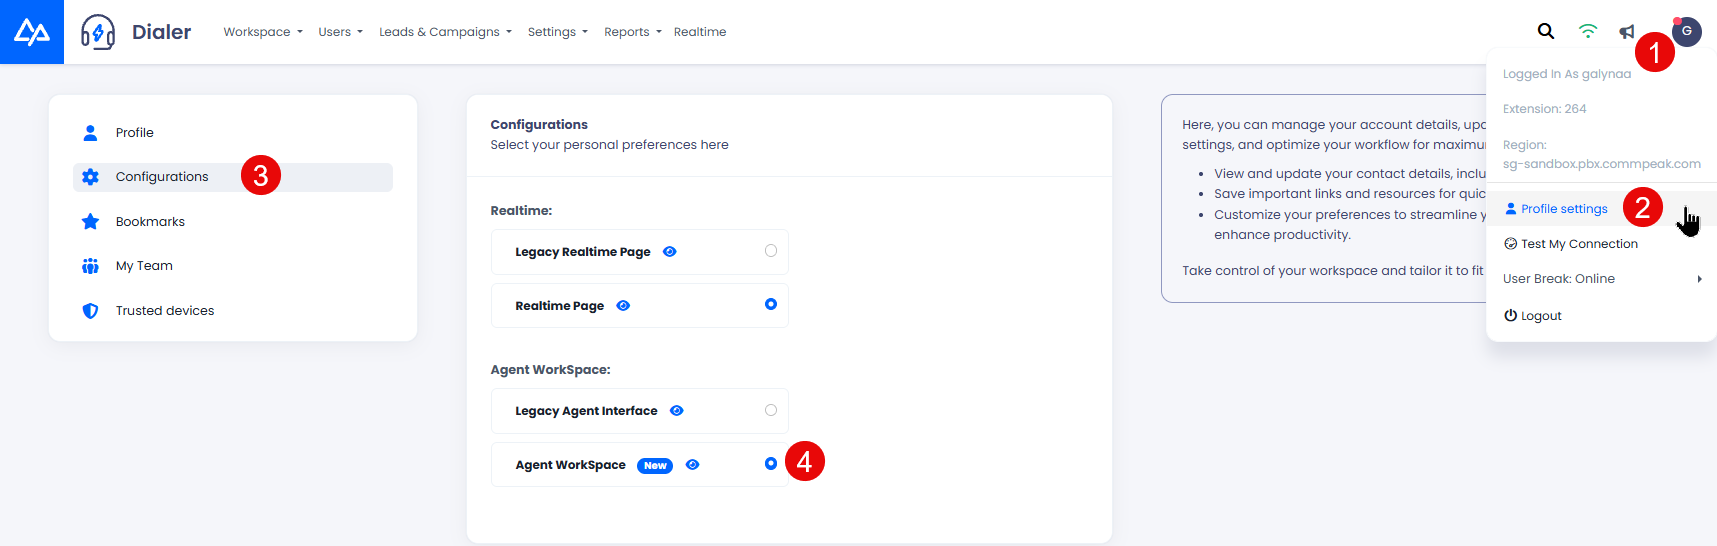Open the Reports dropdown menu
The height and width of the screenshot is (546, 1717).
click(633, 32)
